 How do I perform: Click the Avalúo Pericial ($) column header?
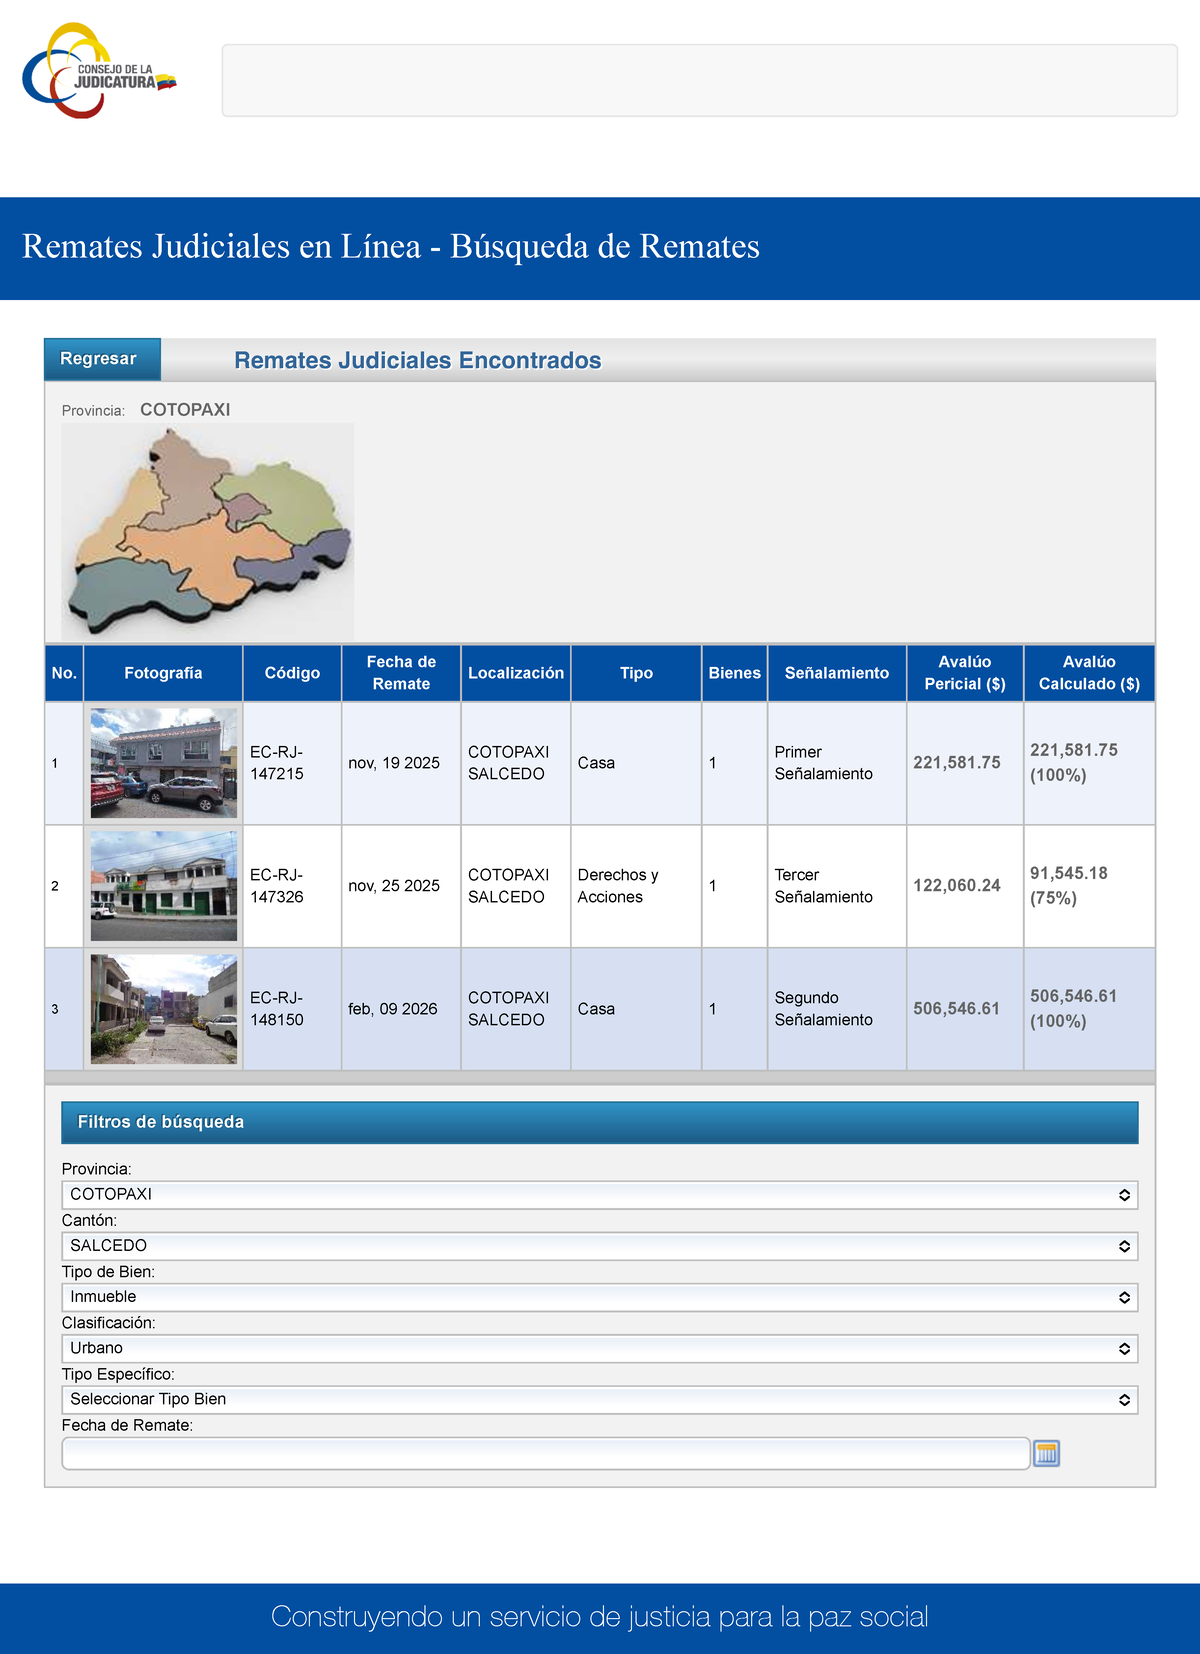[965, 673]
